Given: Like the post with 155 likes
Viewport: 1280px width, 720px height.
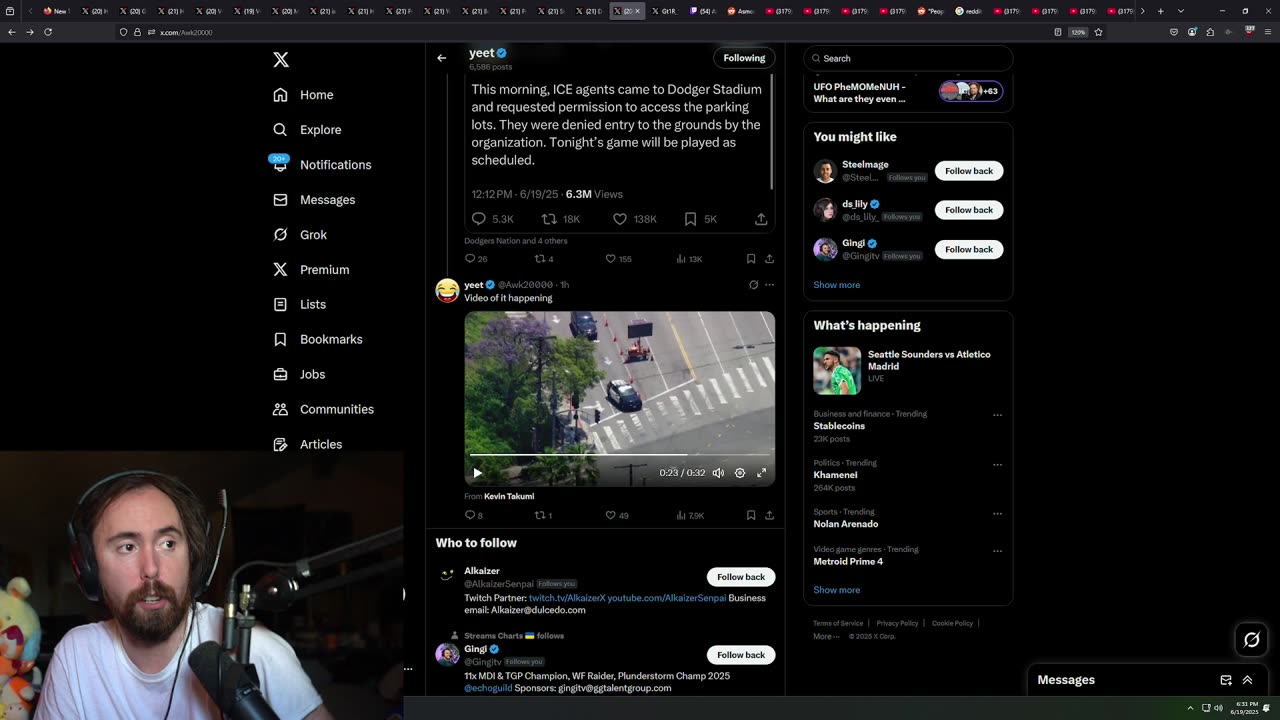Looking at the screenshot, I should (610, 259).
